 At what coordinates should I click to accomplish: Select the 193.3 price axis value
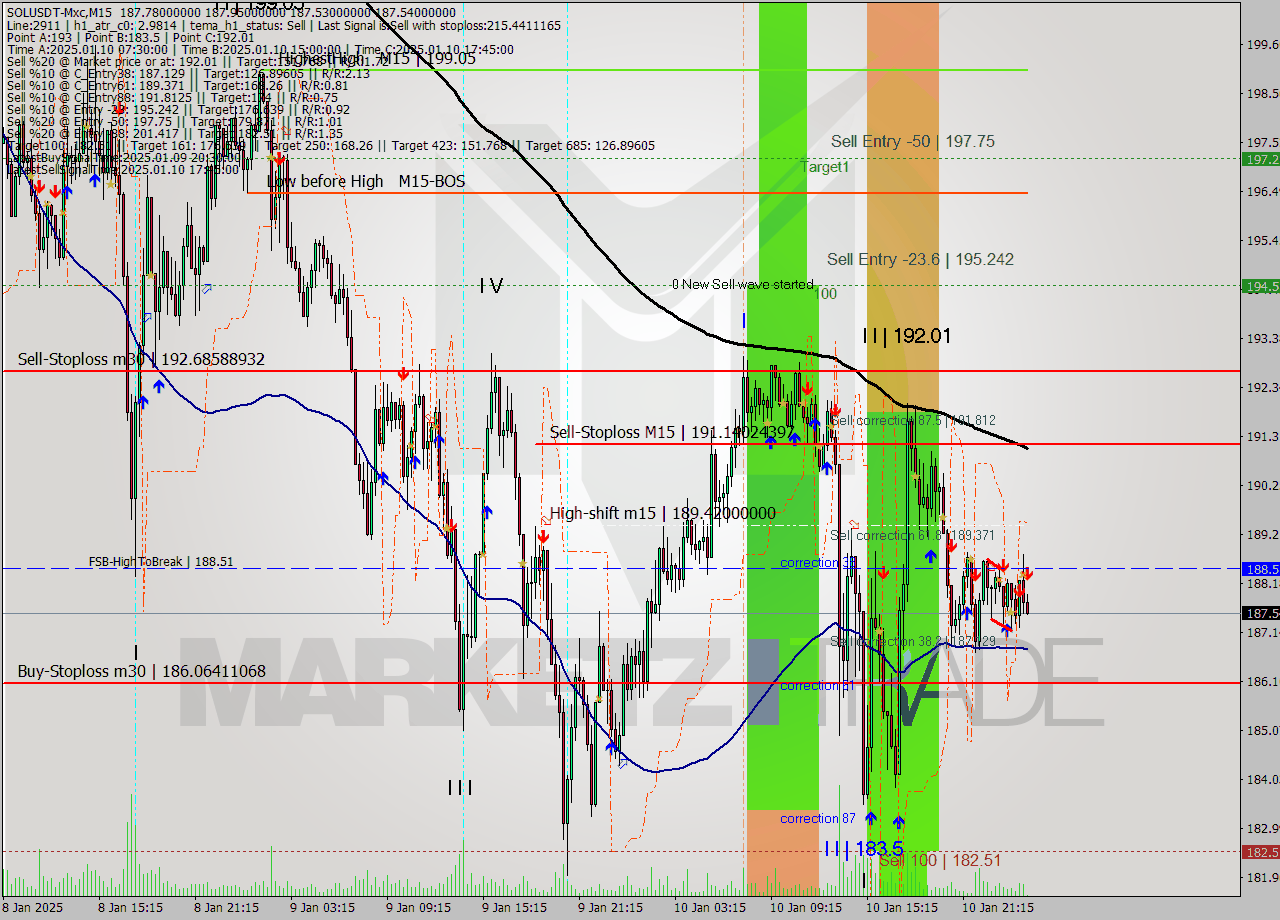coord(1262,338)
